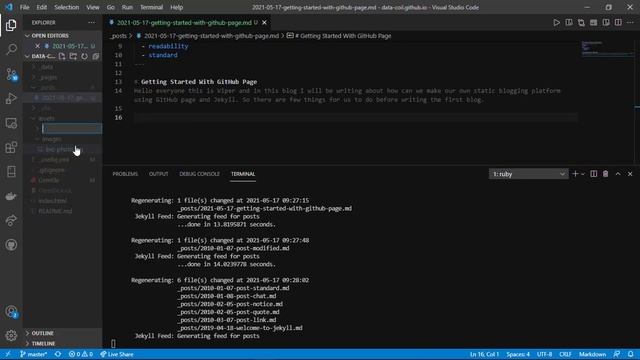Open the Terminal menu
Image resolution: width=640 pixels, height=360 pixels.
[x=151, y=7]
